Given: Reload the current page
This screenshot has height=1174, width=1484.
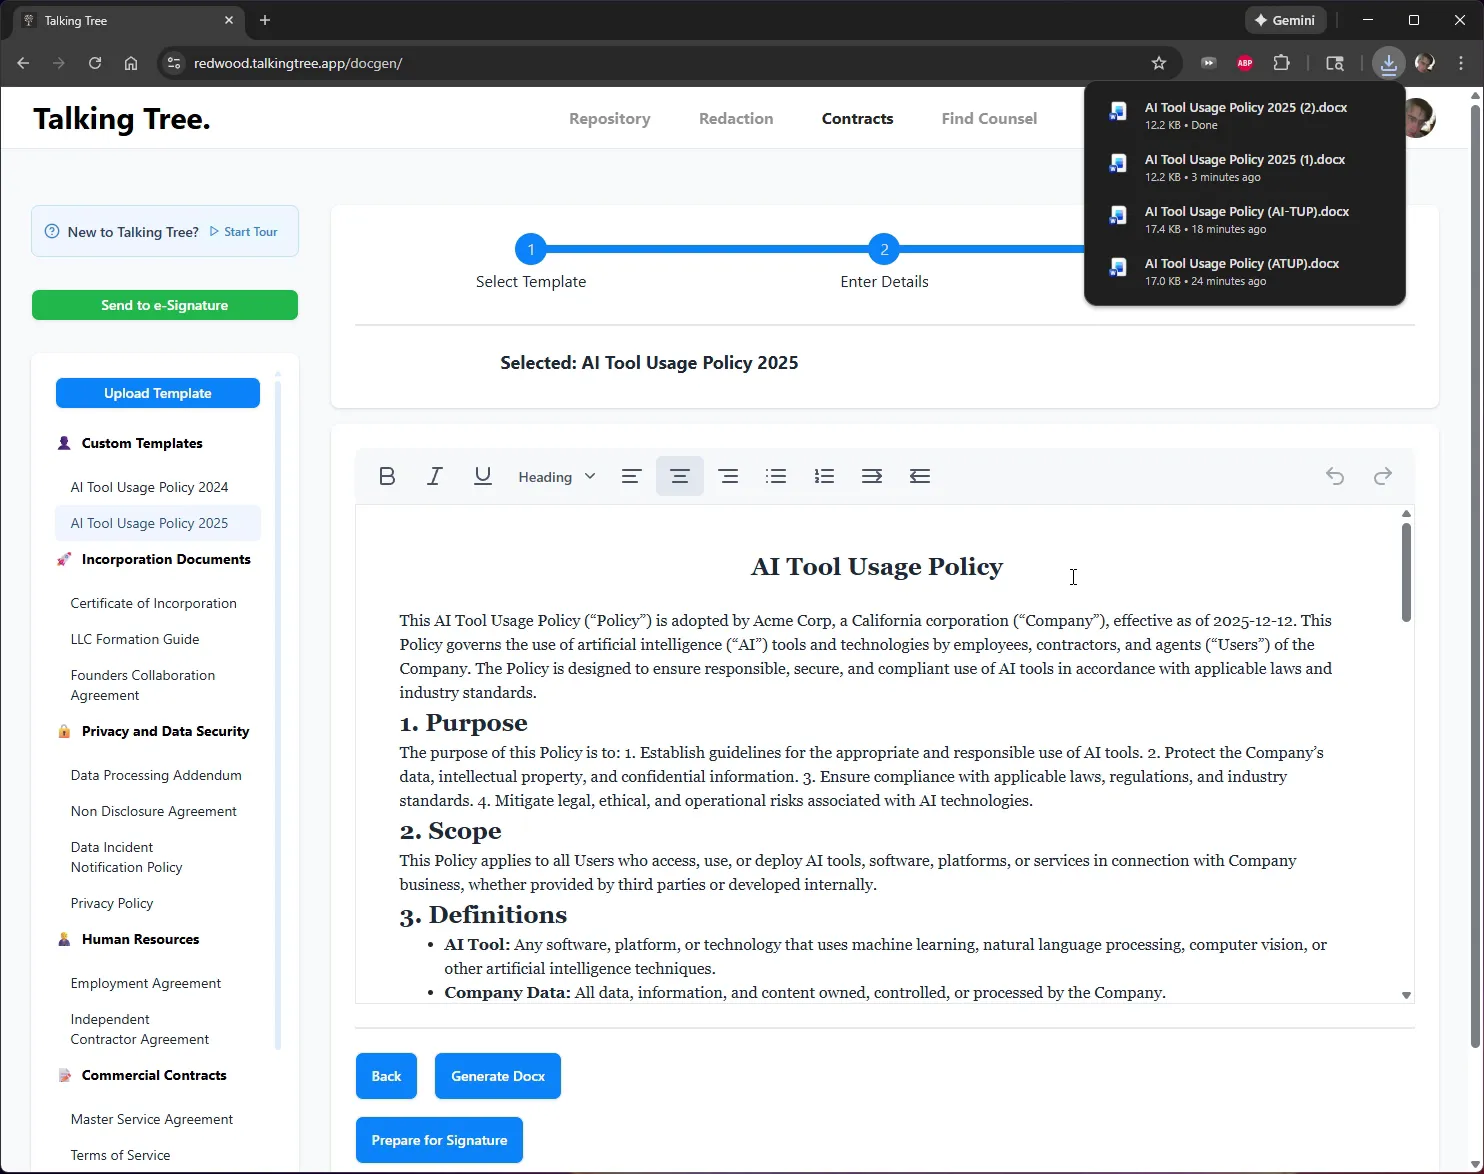Looking at the screenshot, I should click(95, 63).
